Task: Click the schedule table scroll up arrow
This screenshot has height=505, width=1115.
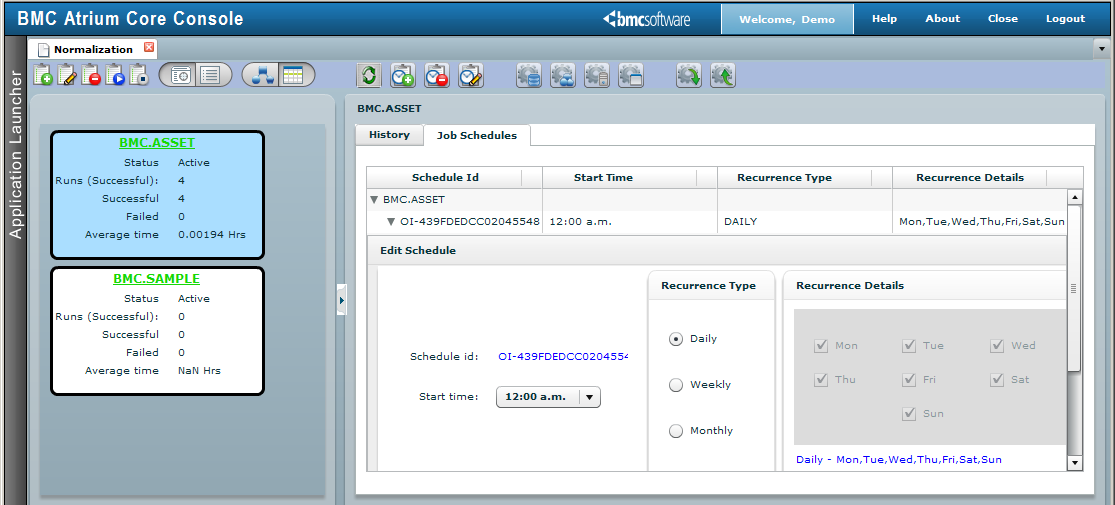Action: [x=1075, y=198]
